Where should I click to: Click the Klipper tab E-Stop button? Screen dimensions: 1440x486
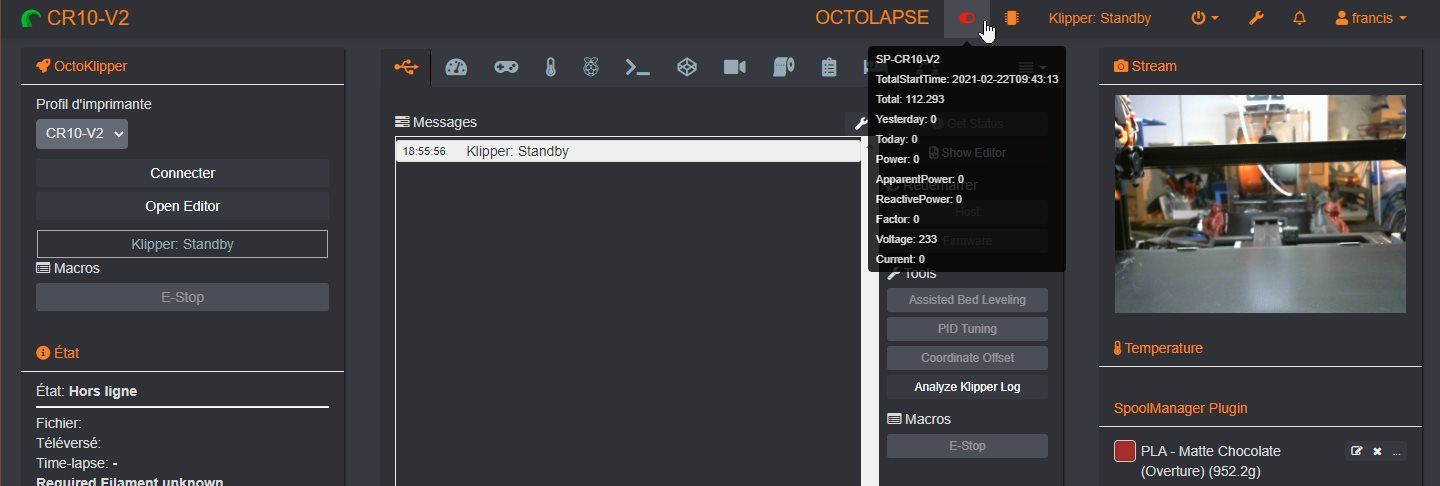(x=967, y=446)
